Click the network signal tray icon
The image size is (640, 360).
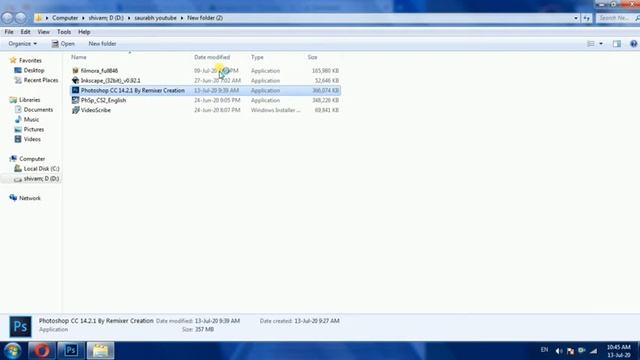594,351
